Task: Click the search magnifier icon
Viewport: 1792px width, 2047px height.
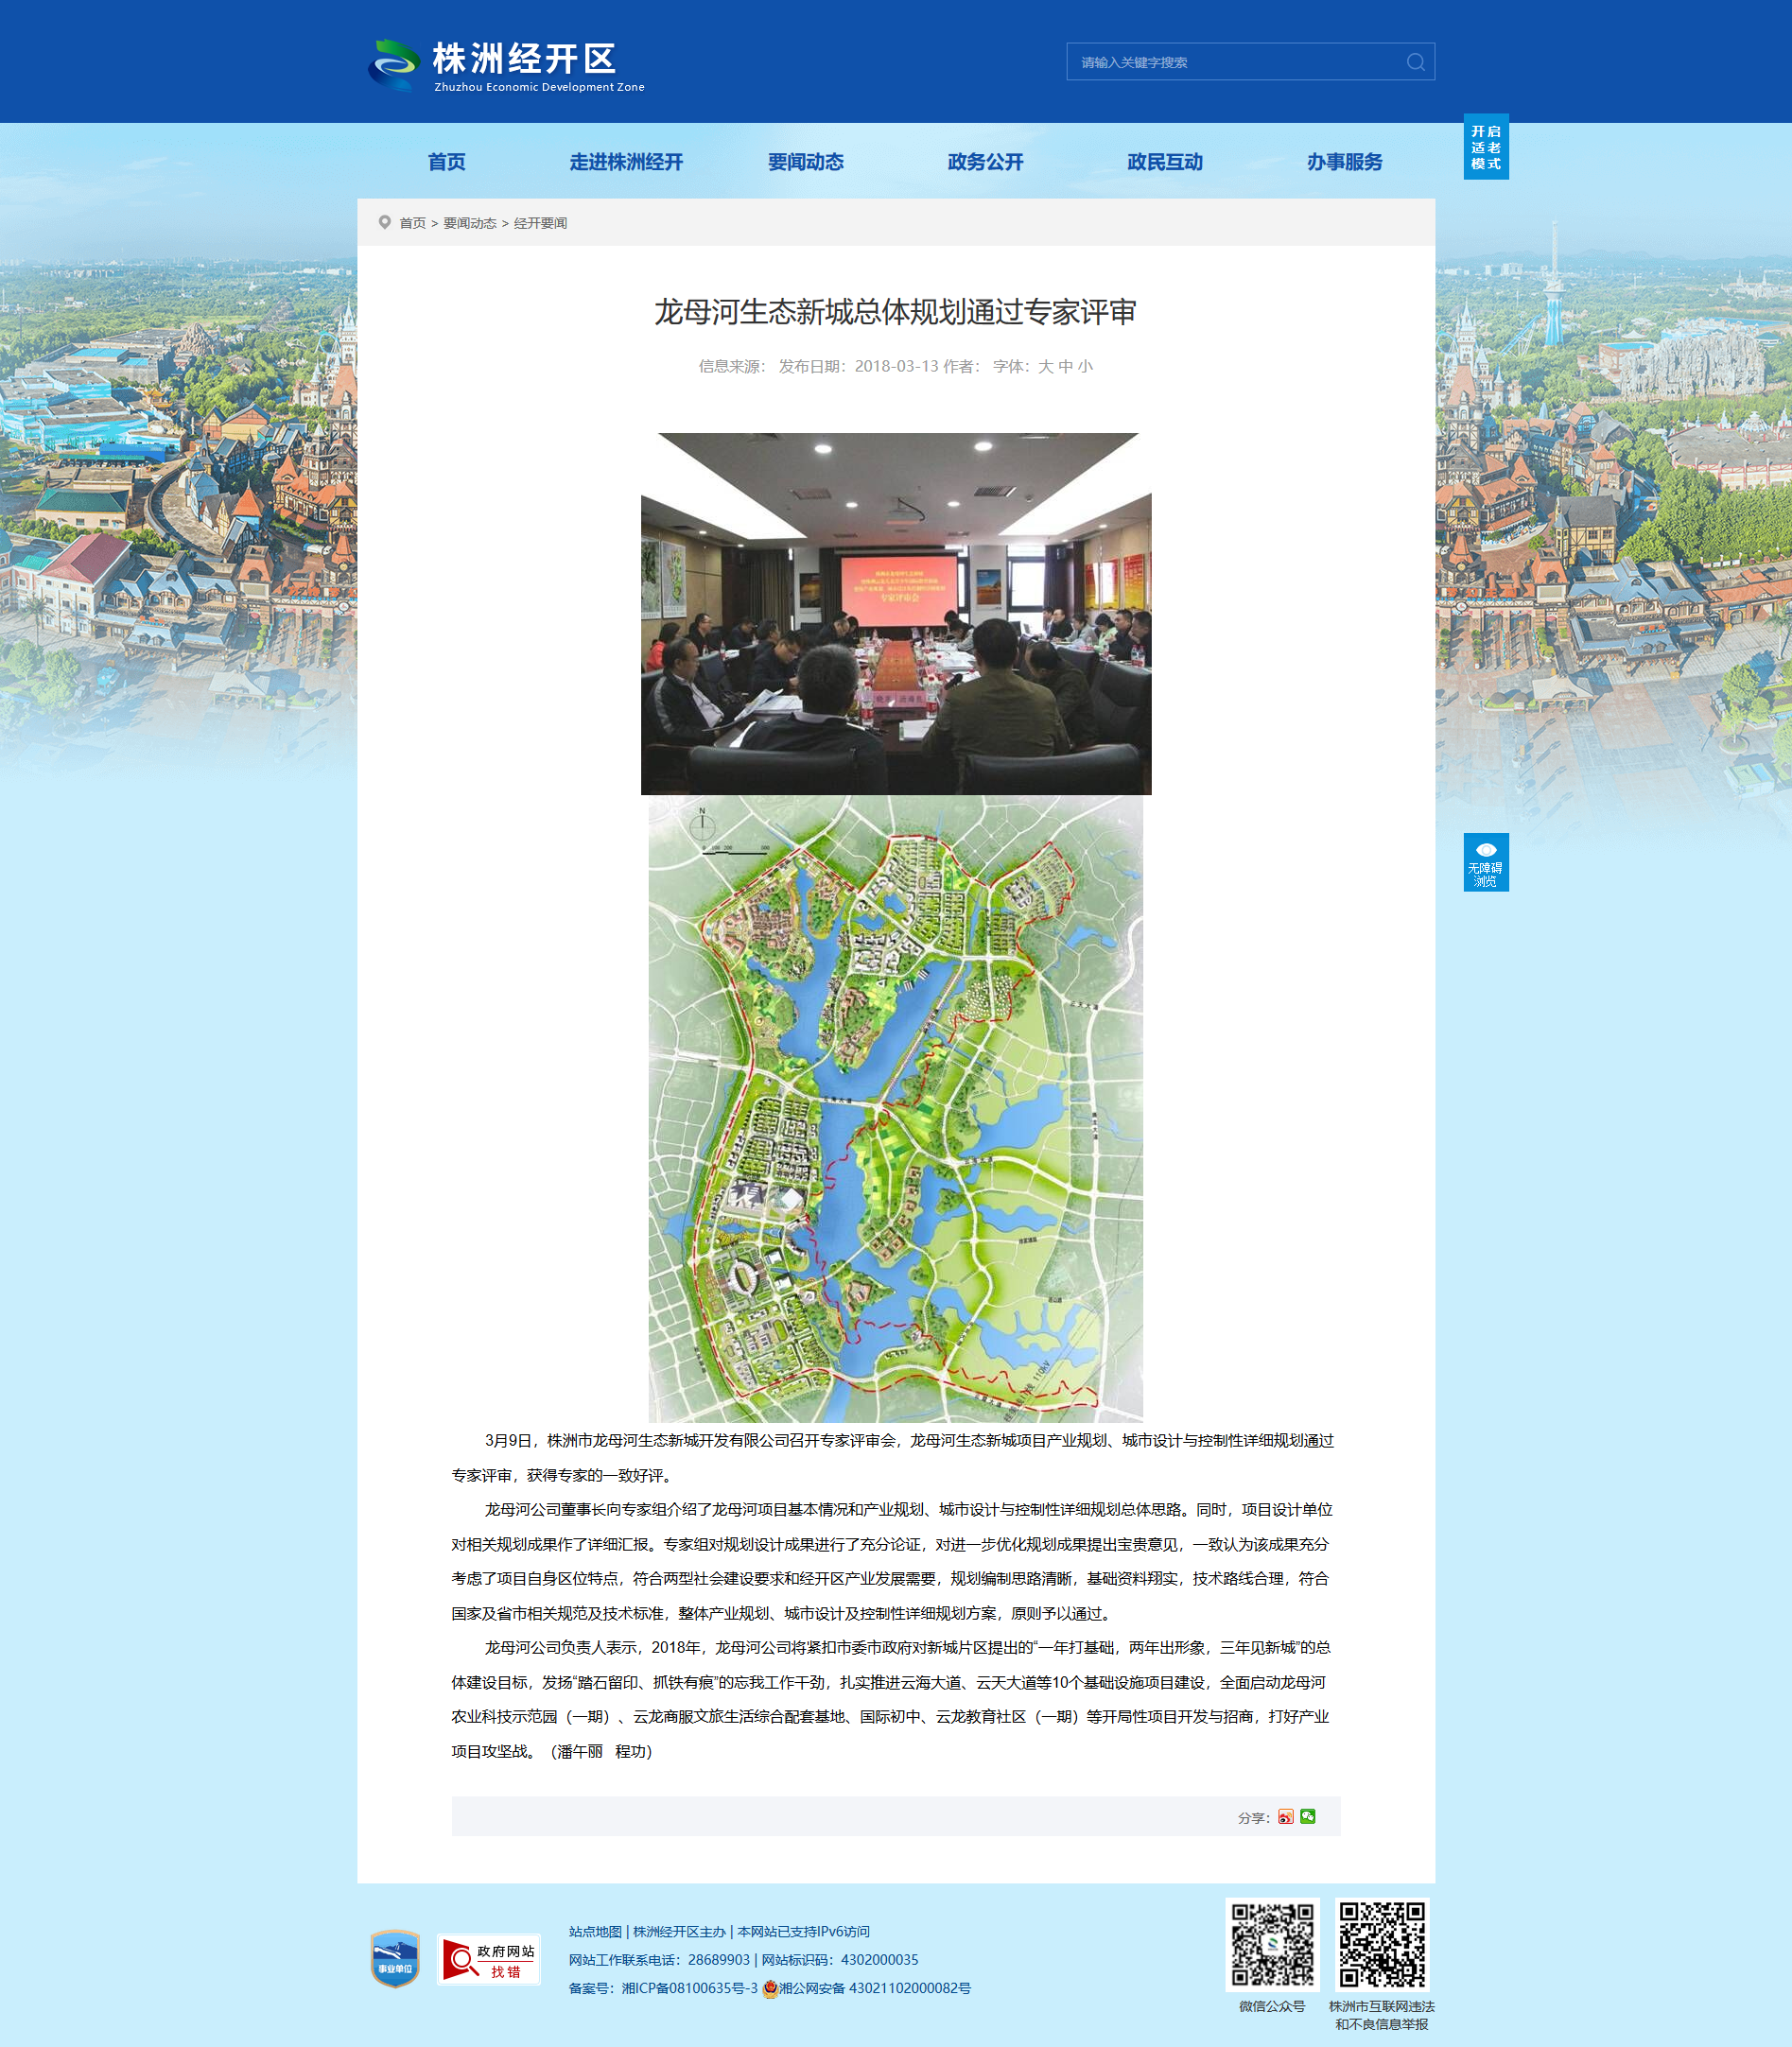Action: [x=1415, y=62]
